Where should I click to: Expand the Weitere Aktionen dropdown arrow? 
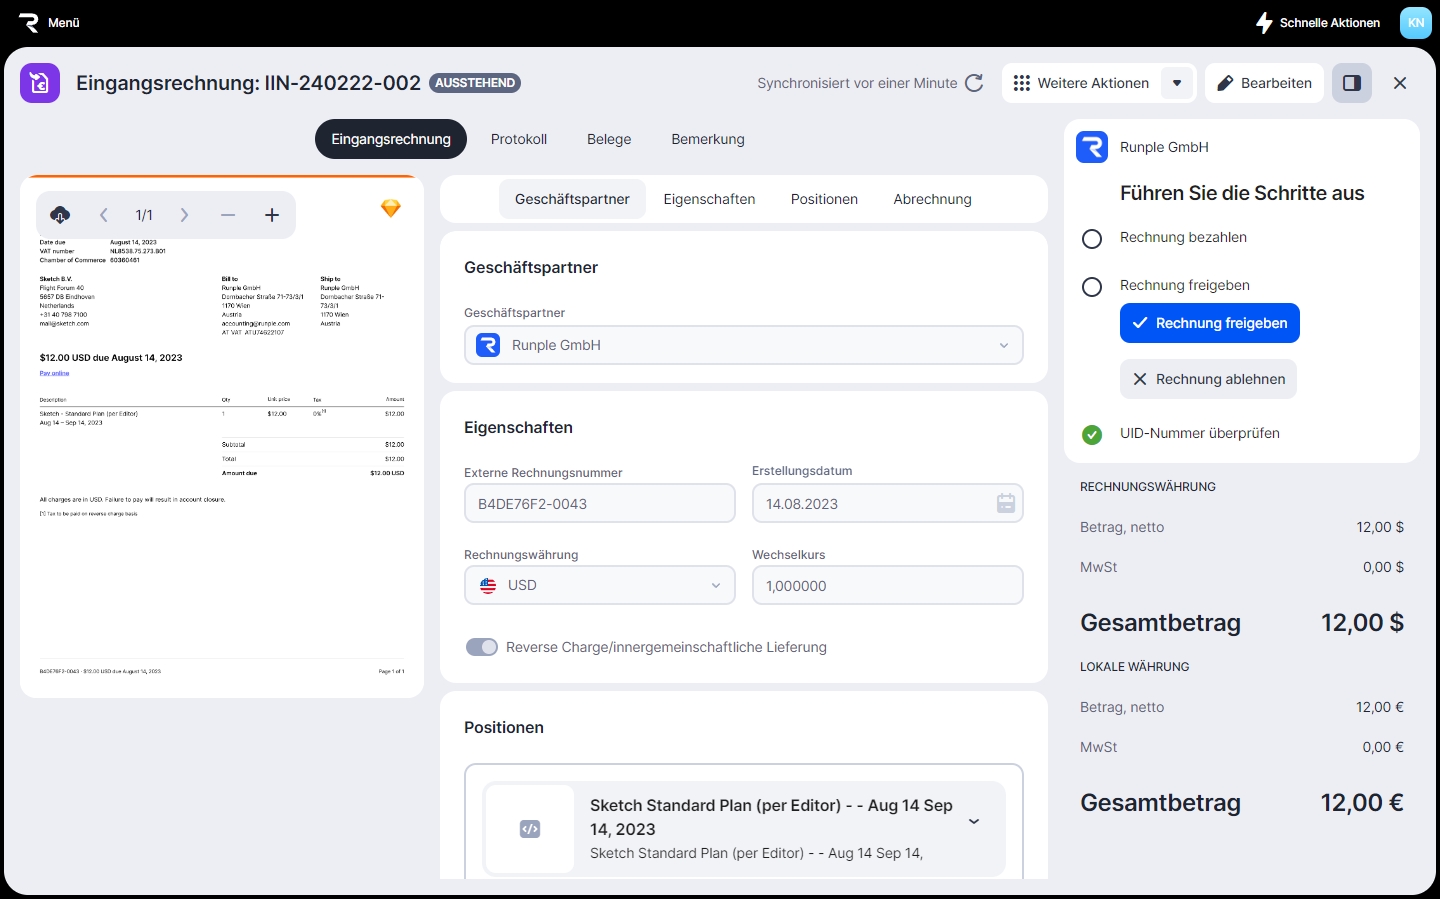coord(1177,83)
